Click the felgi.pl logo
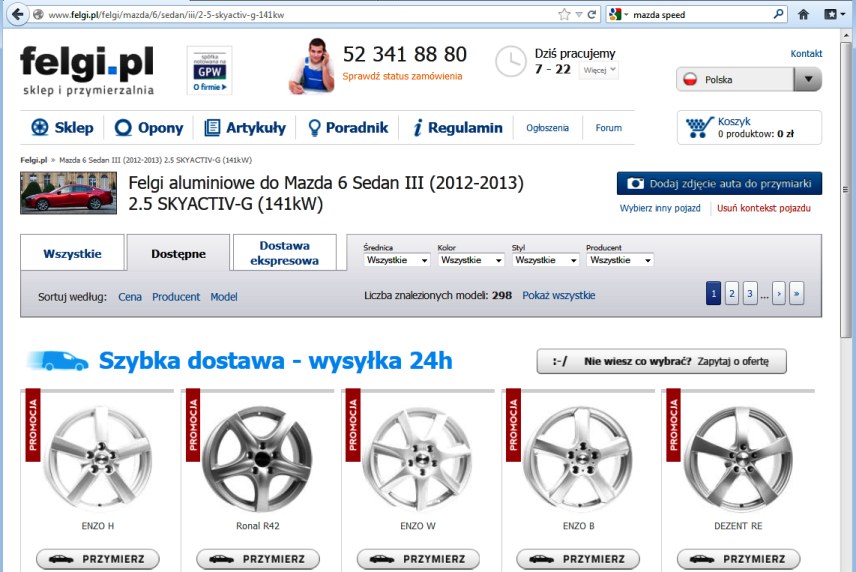This screenshot has height=572, width=856. tap(87, 71)
